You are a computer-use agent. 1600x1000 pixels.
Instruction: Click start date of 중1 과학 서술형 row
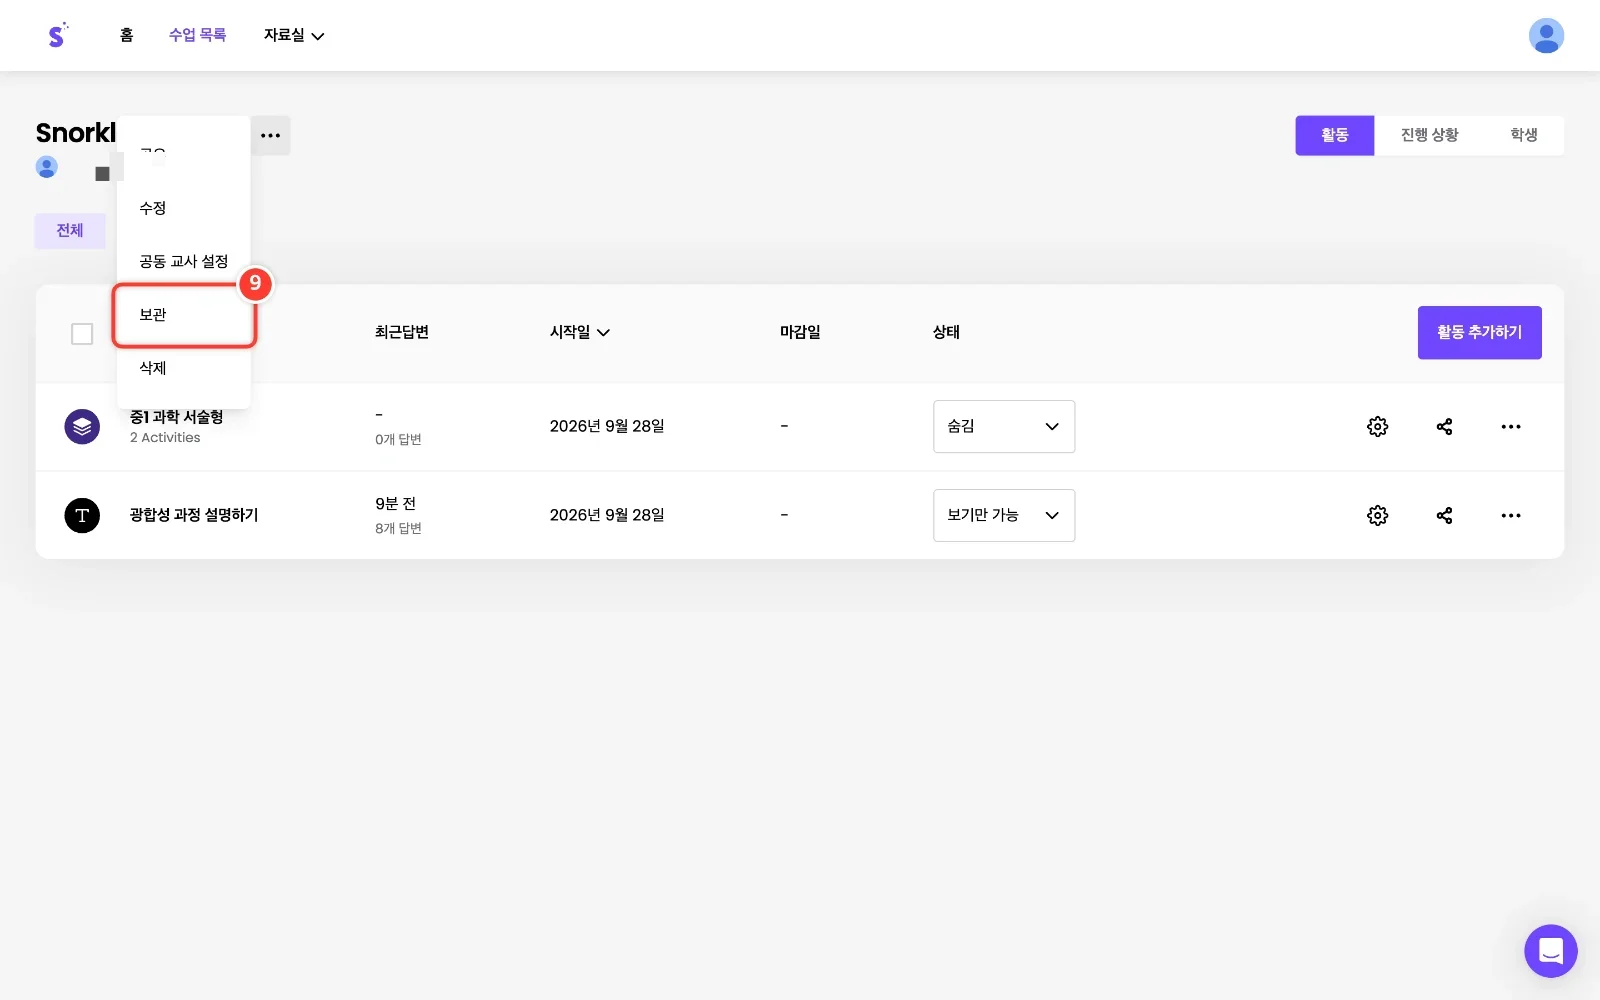tap(607, 427)
